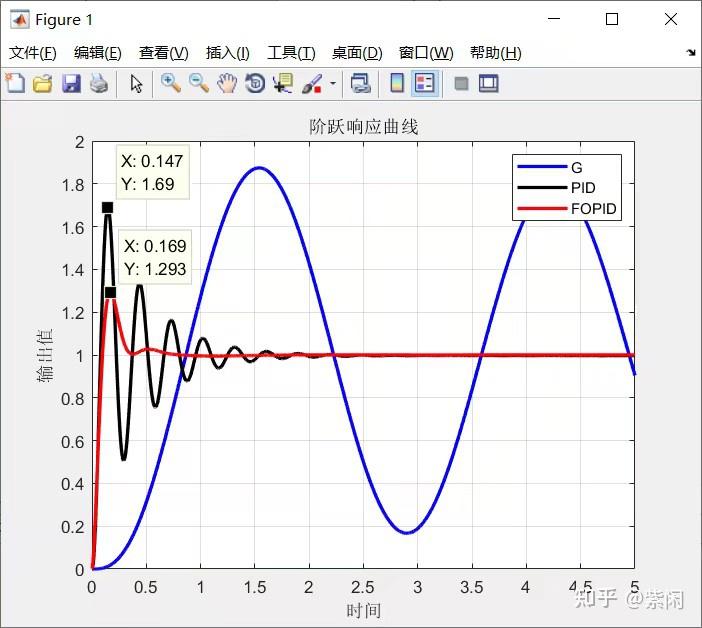
Task: Enable the Rotate 3D tool
Action: (x=255, y=83)
